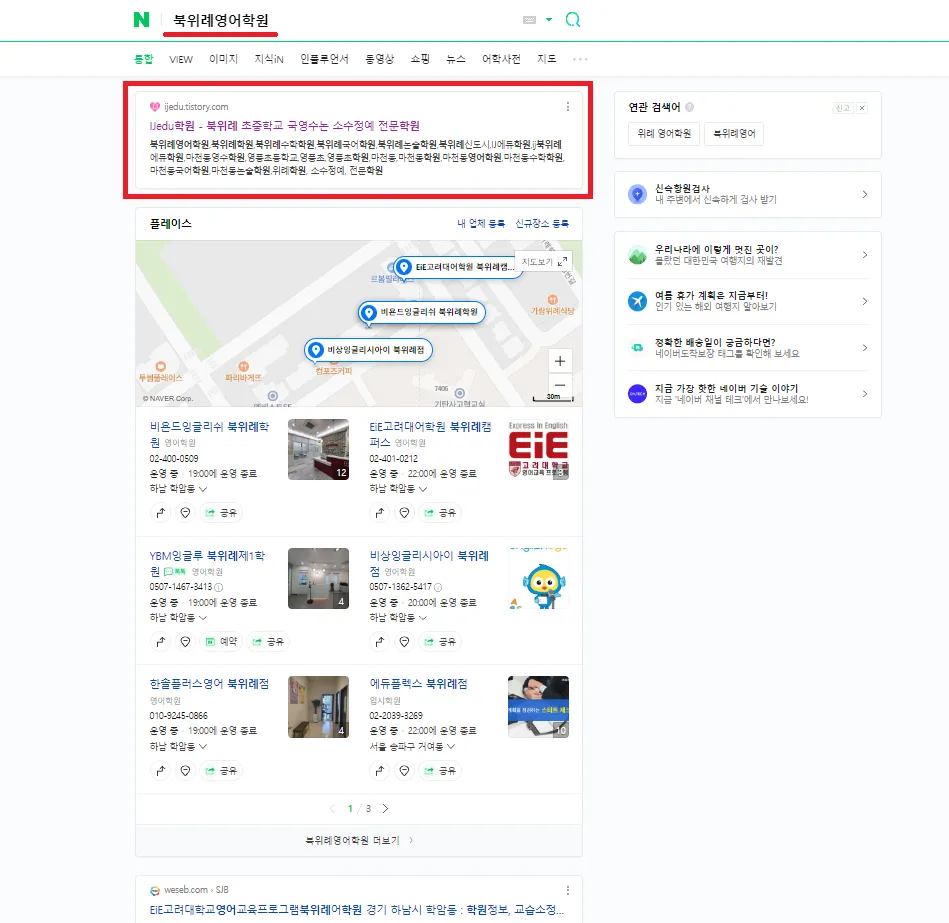Open the IJedu학원 result title link
Viewport: 949px width, 923px height.
click(284, 126)
